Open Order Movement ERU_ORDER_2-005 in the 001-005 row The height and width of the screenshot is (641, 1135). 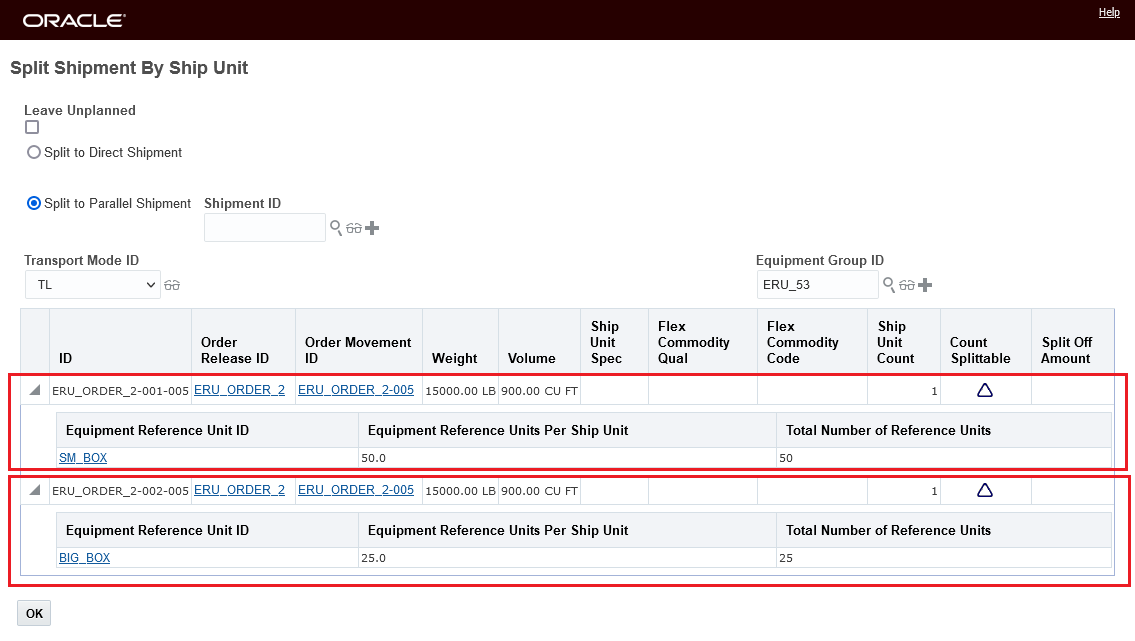point(356,390)
